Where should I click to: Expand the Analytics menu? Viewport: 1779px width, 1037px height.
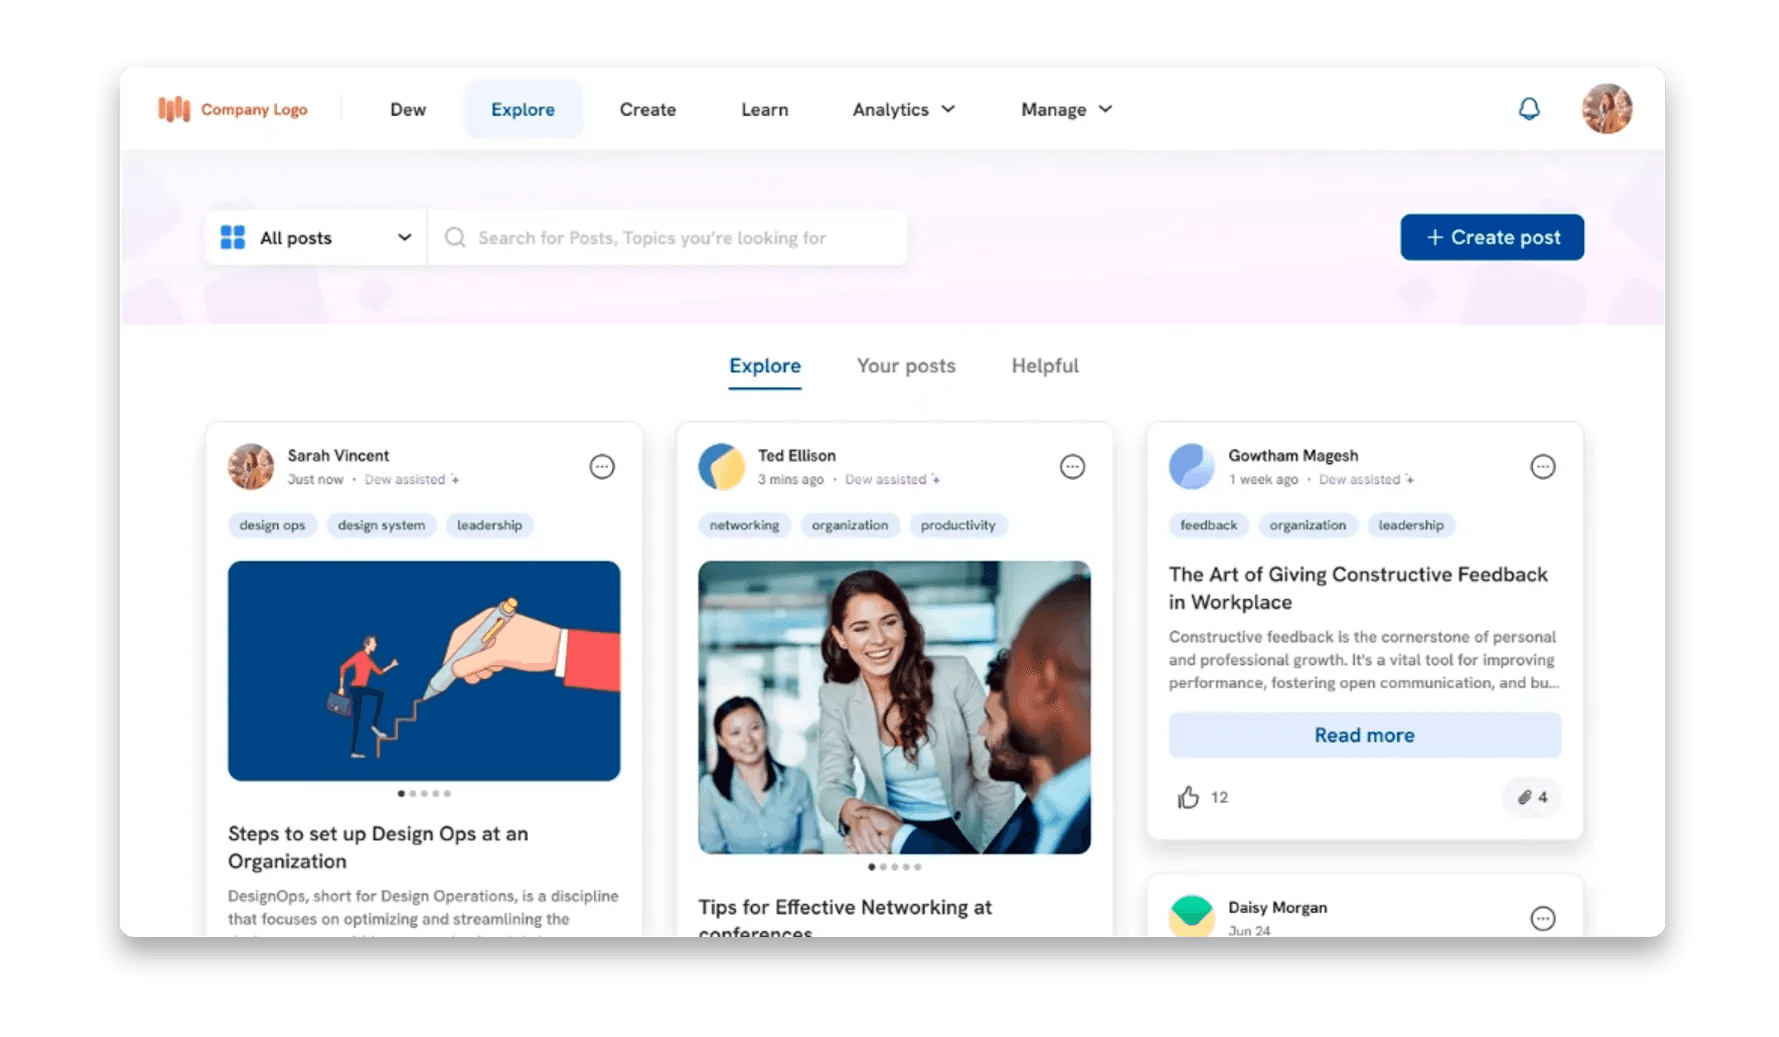(904, 109)
